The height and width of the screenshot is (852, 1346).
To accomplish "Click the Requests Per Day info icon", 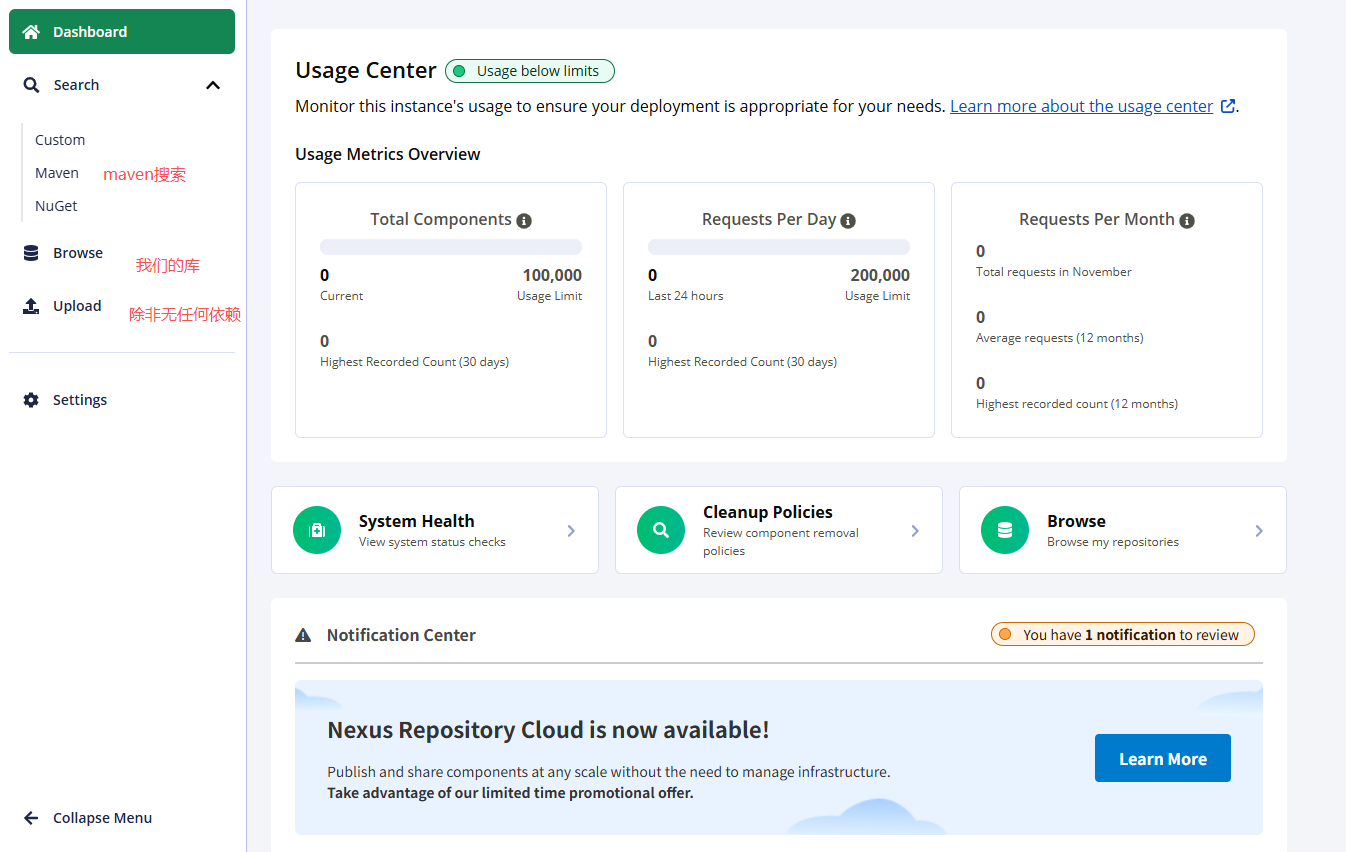I will [x=848, y=221].
